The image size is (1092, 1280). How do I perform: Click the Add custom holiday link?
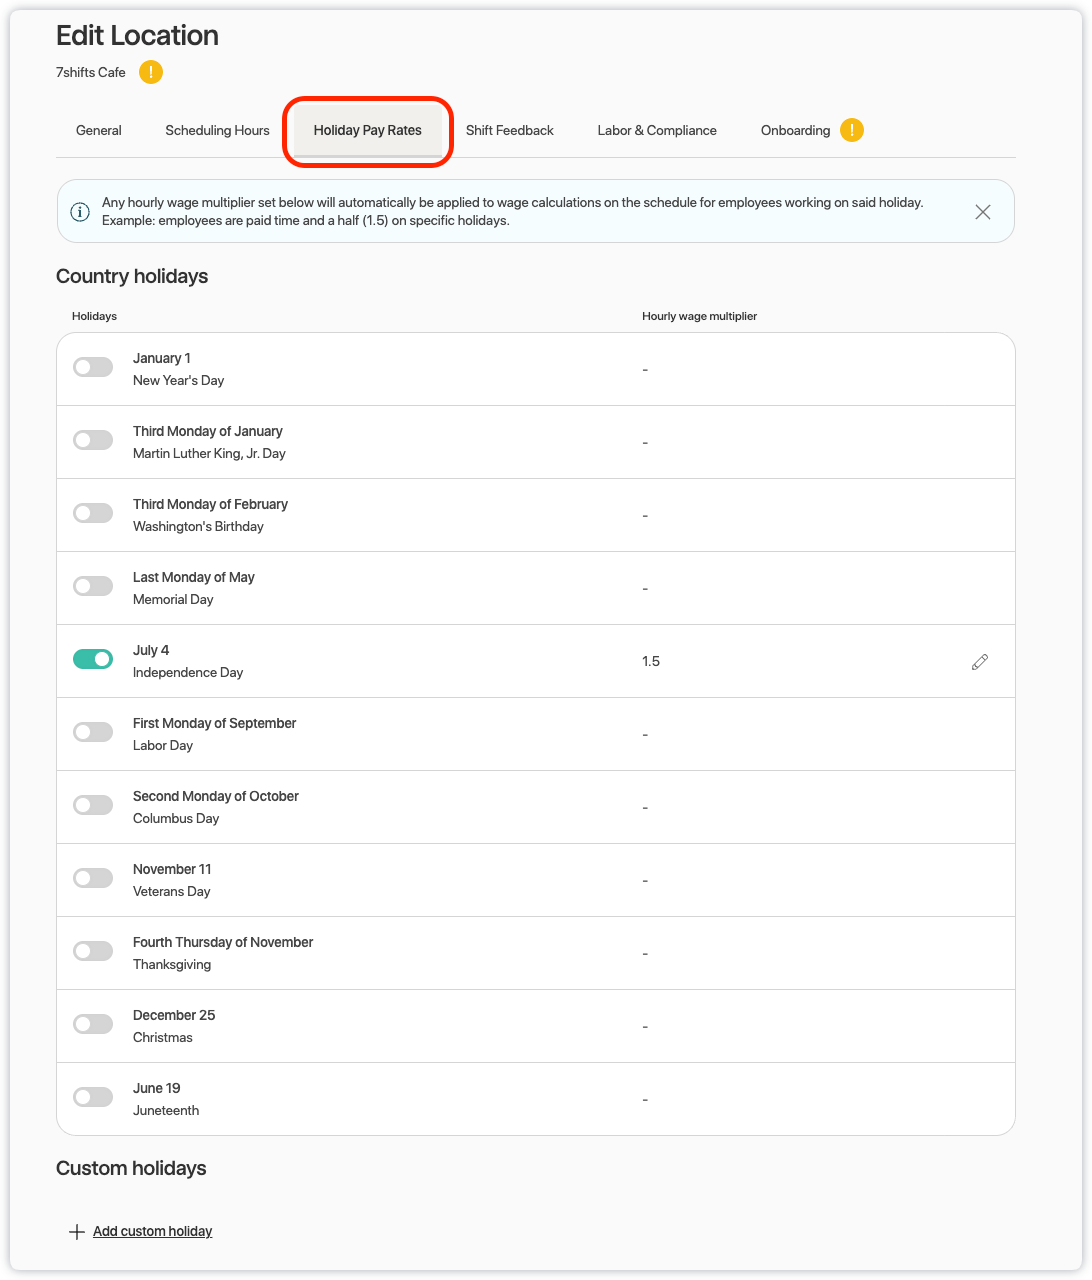click(x=152, y=1232)
